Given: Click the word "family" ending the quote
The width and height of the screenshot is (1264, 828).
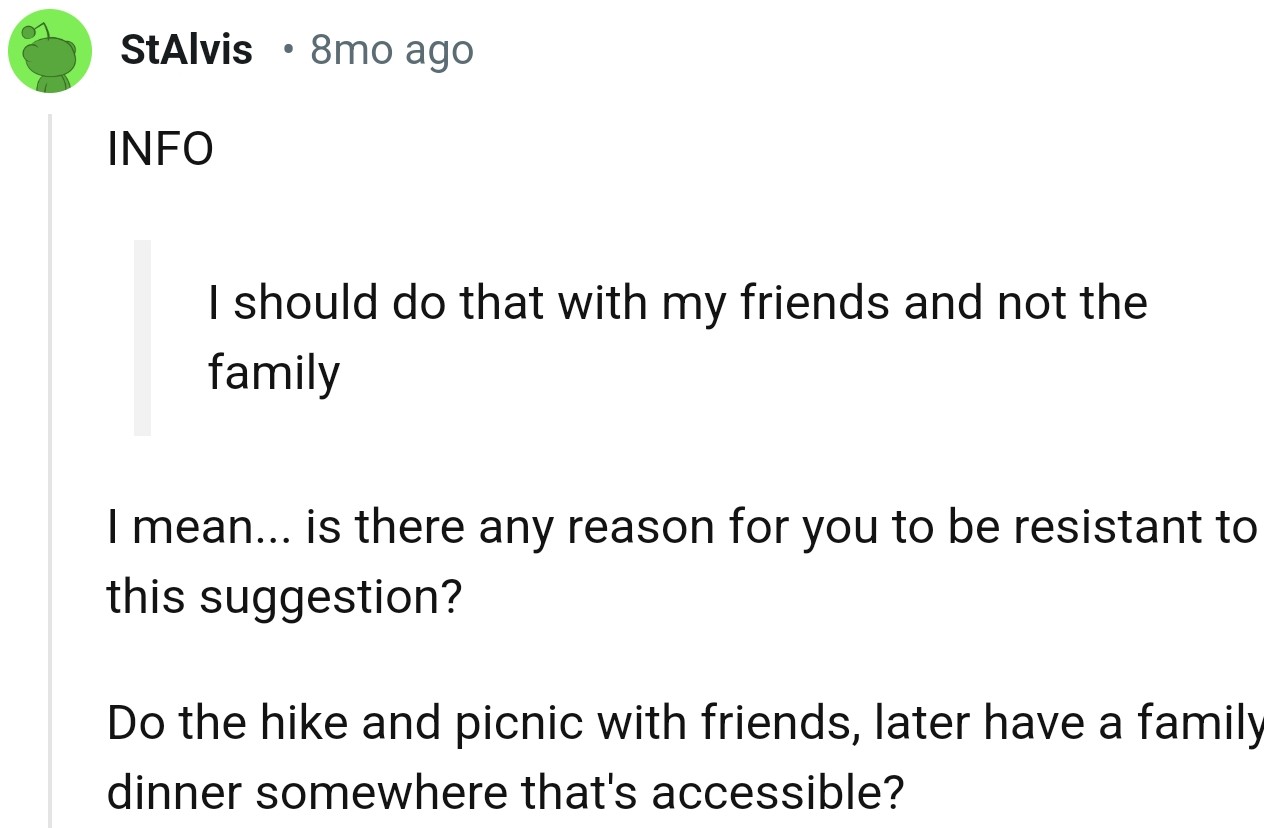Looking at the screenshot, I should [x=273, y=373].
